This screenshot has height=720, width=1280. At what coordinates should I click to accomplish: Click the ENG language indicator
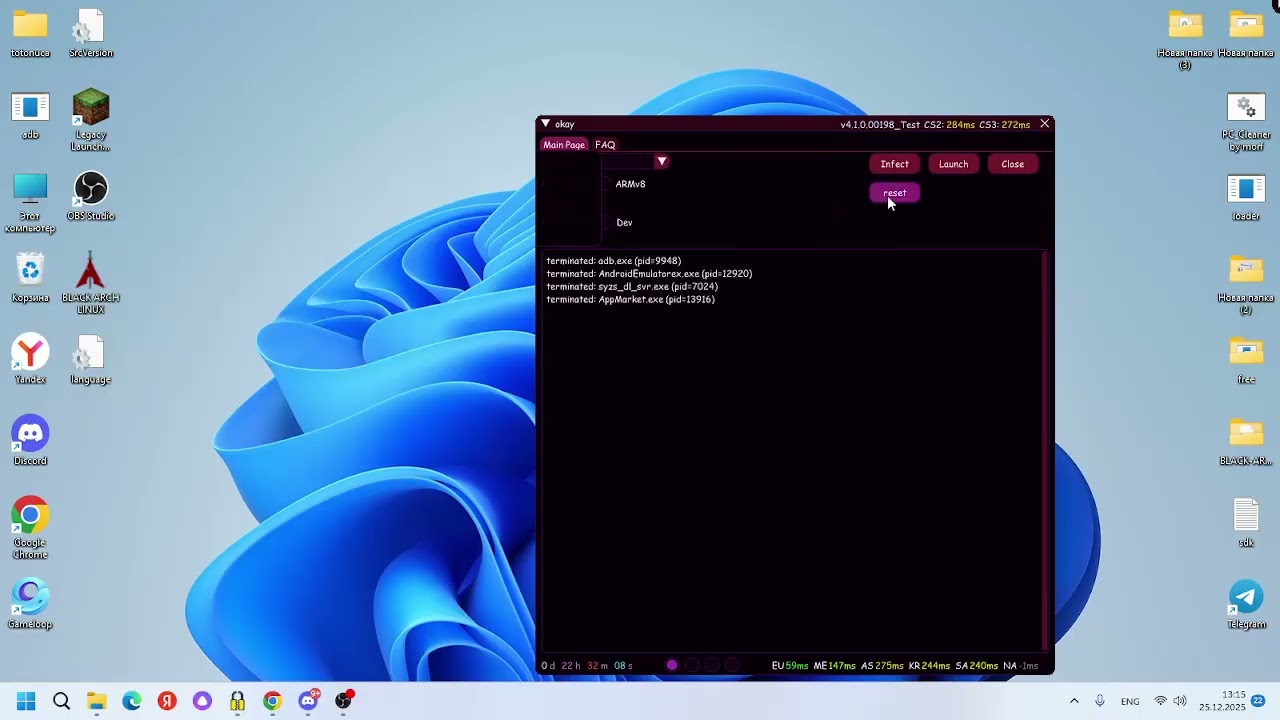(x=1130, y=701)
